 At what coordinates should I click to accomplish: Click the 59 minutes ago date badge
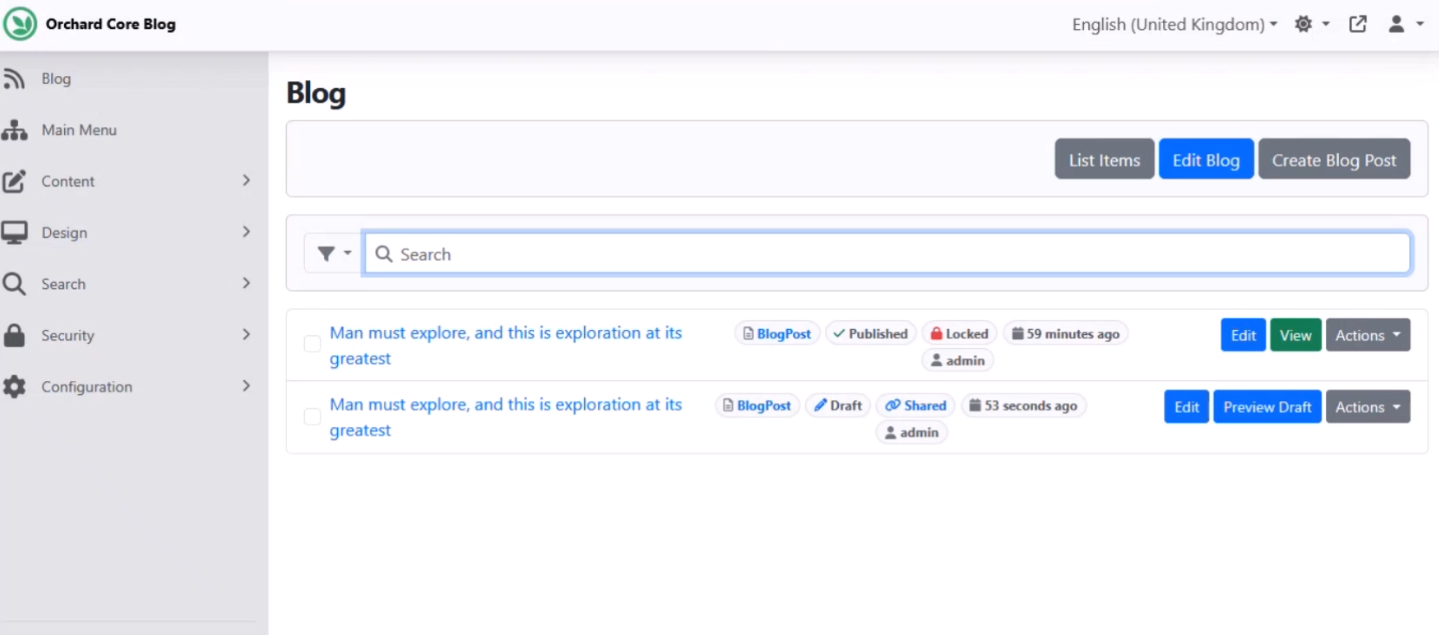tap(1065, 334)
